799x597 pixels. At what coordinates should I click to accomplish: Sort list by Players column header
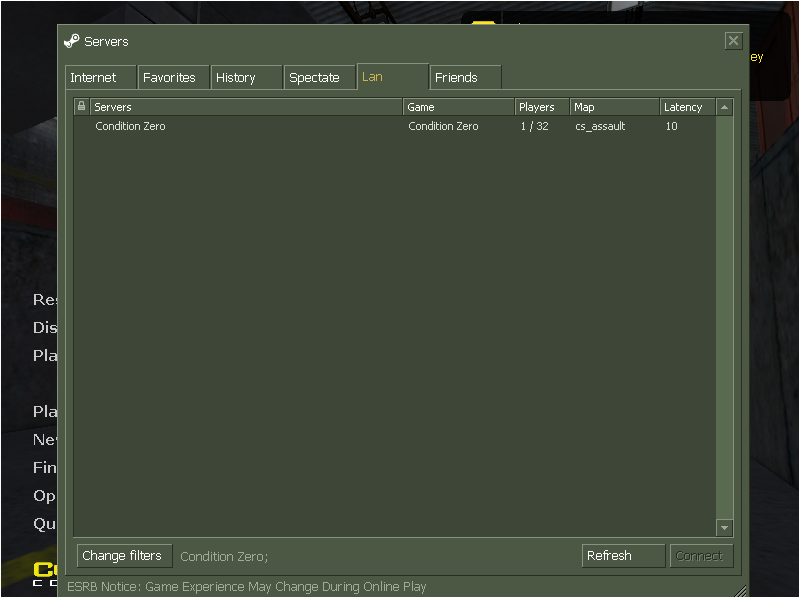(542, 106)
